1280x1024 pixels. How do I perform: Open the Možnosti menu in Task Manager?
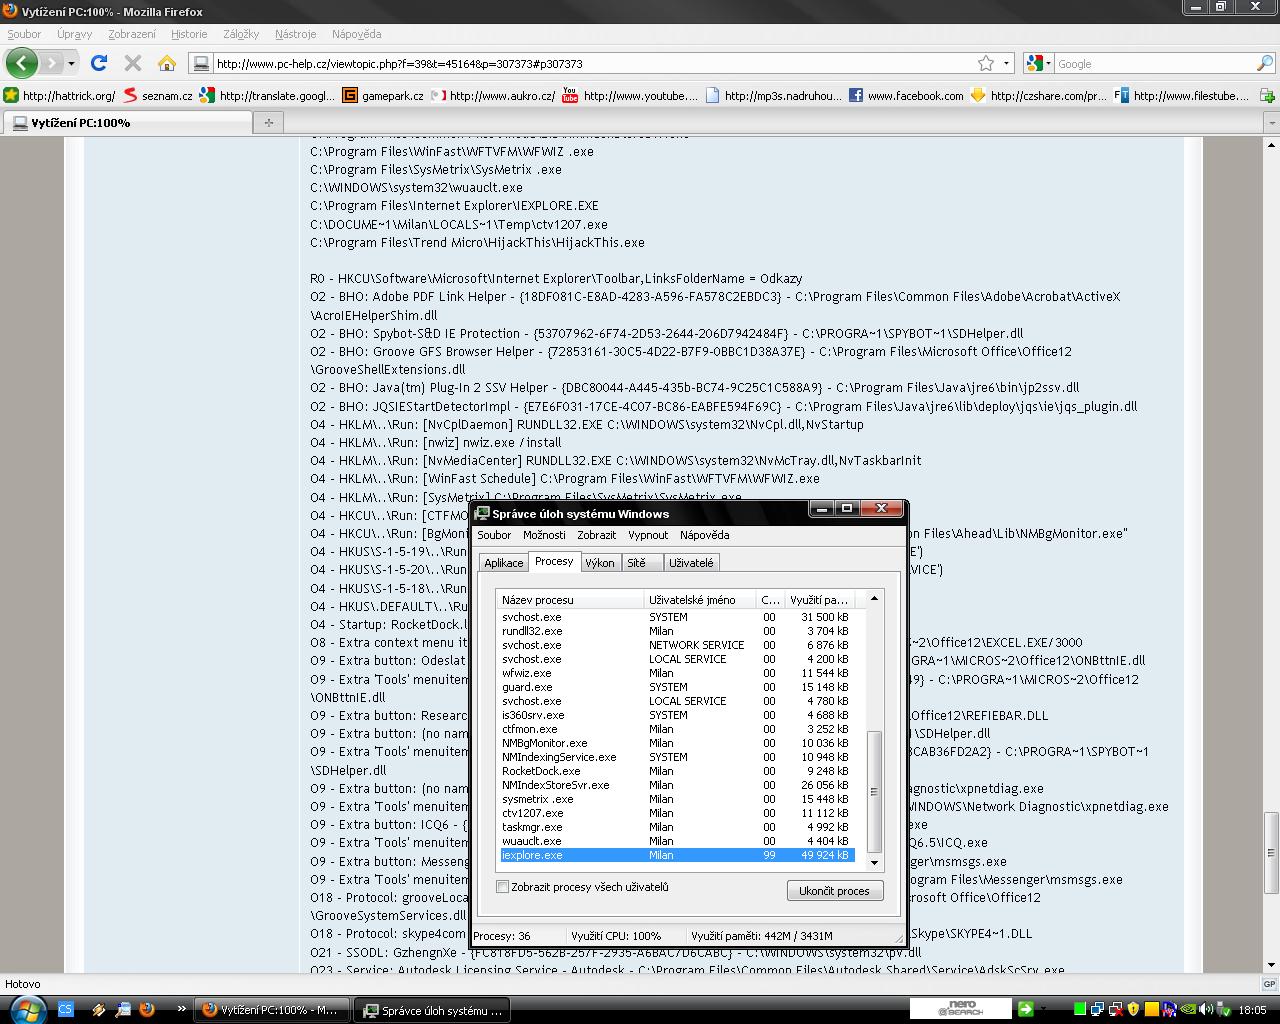(x=544, y=535)
